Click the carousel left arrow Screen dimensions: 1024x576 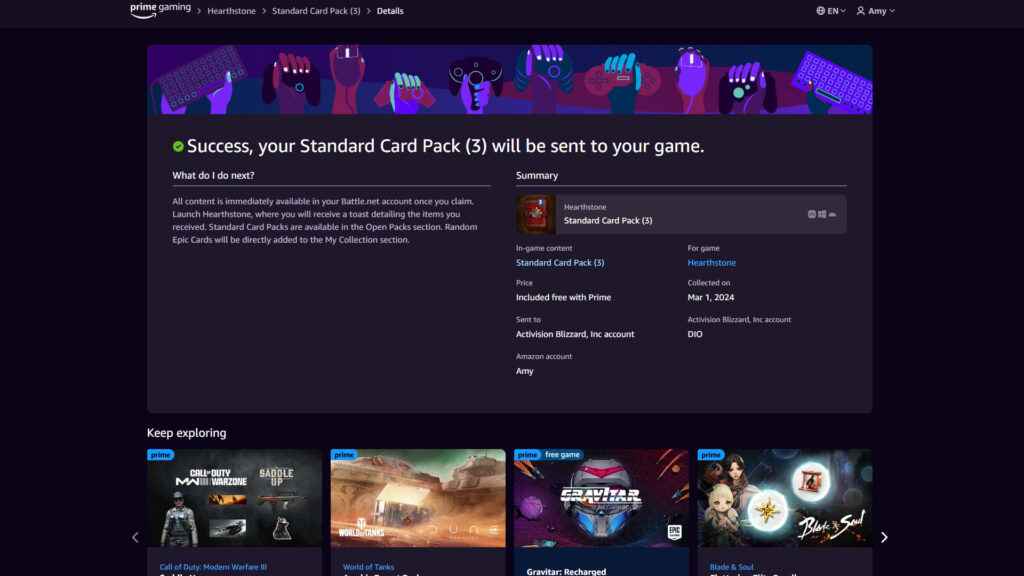pyautogui.click(x=135, y=537)
